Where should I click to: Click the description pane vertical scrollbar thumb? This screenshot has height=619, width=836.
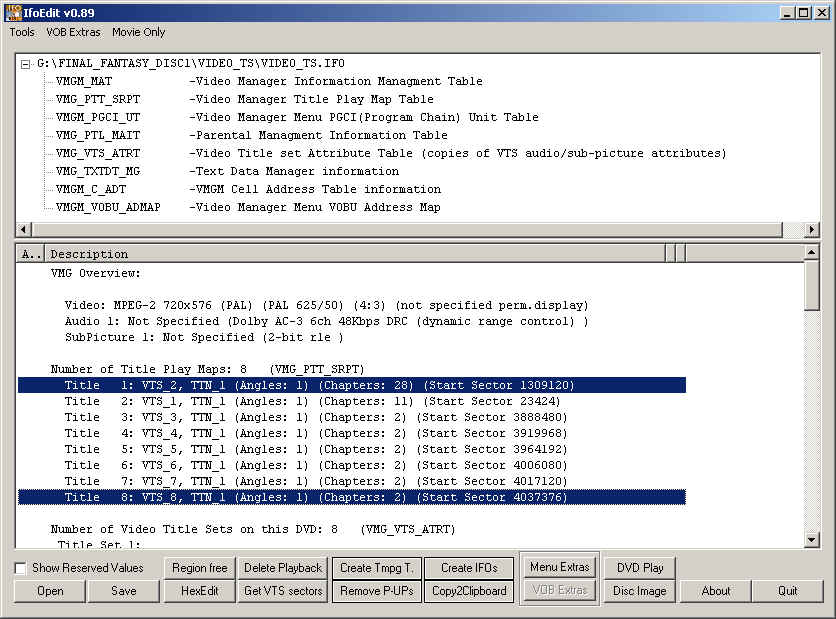pos(811,285)
